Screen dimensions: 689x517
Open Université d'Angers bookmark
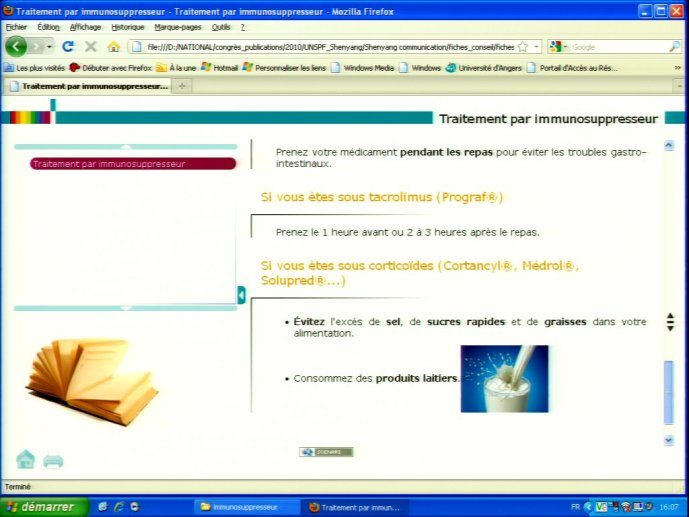pyautogui.click(x=484, y=68)
